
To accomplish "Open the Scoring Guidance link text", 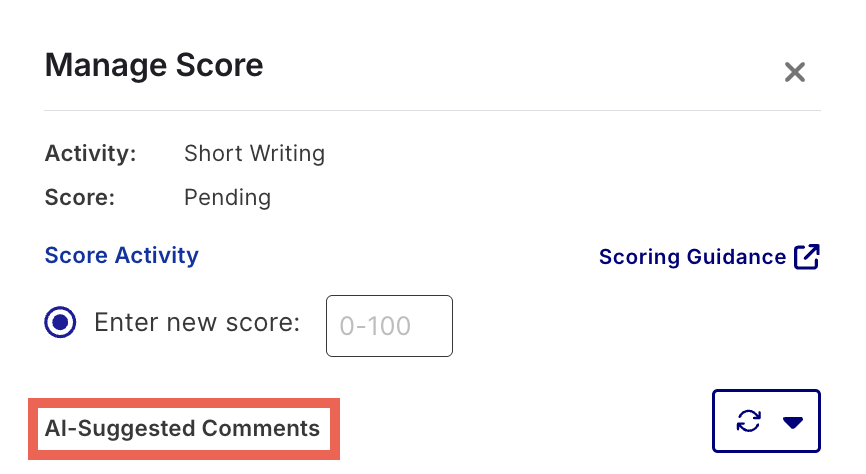I will (x=692, y=257).
